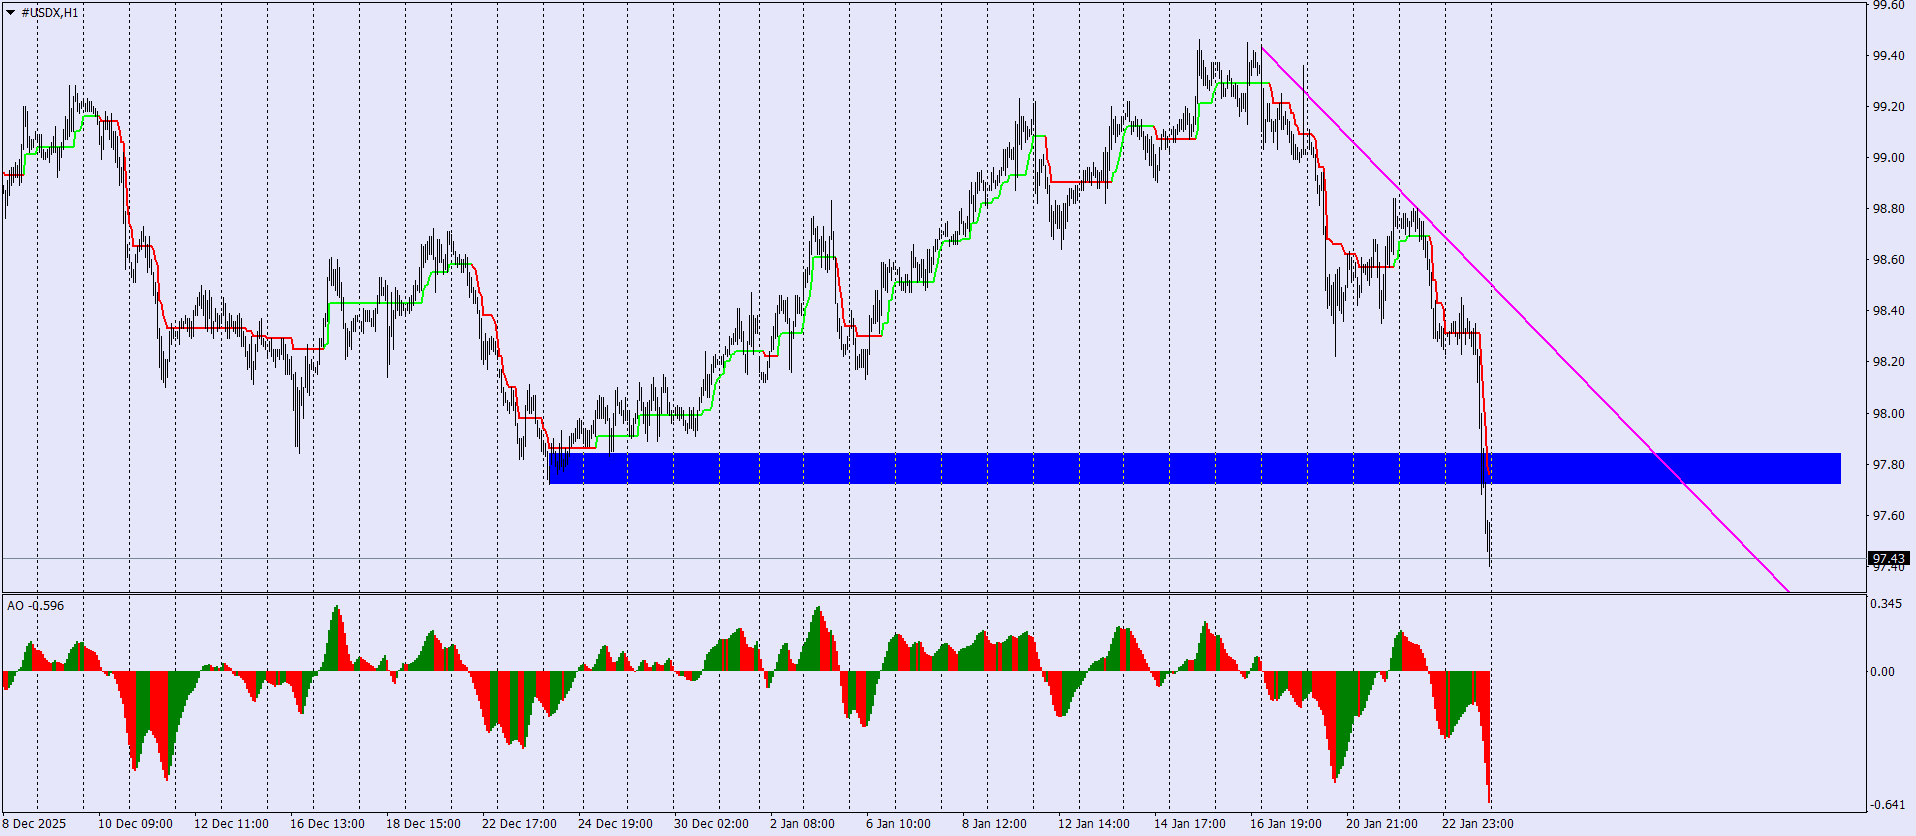Screen dimensions: 1916x836
Task: Click the 97.60 price axis label
Action: [1888, 515]
